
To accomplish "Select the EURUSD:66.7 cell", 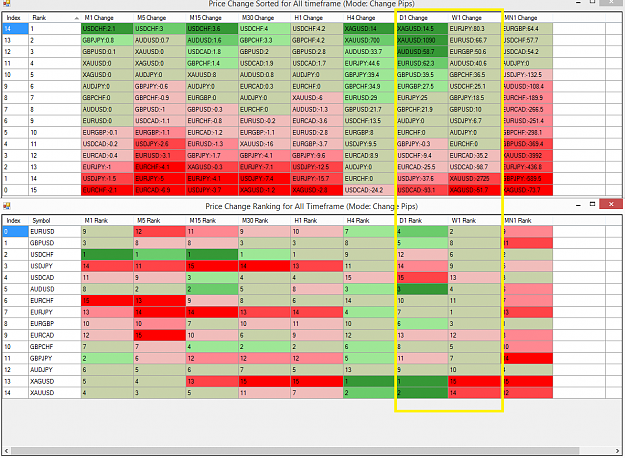I will coord(474,40).
